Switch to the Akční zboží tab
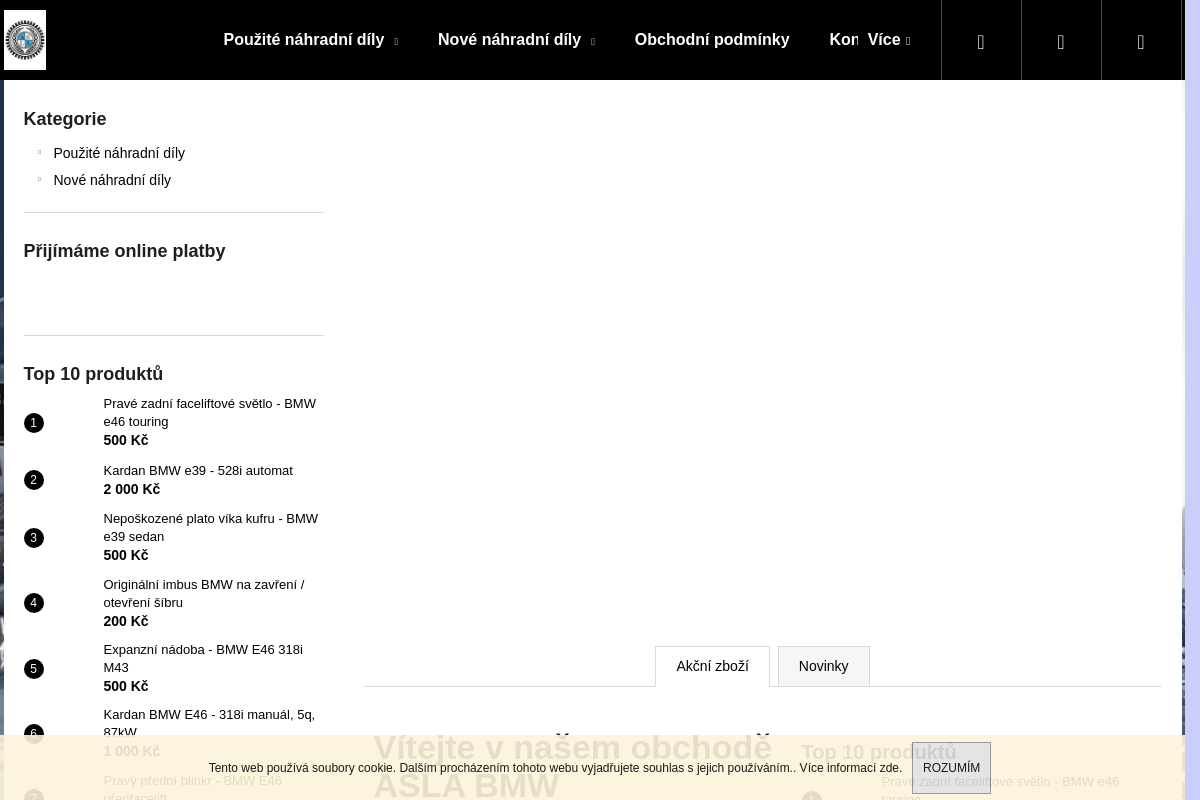 (712, 666)
